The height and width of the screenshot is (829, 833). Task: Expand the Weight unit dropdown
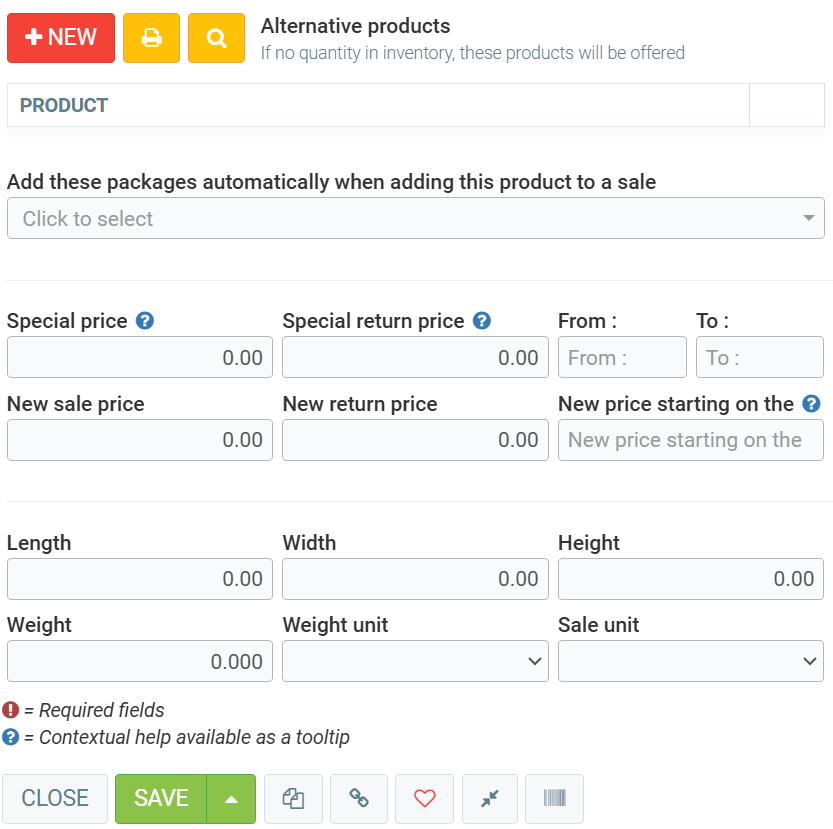click(415, 661)
